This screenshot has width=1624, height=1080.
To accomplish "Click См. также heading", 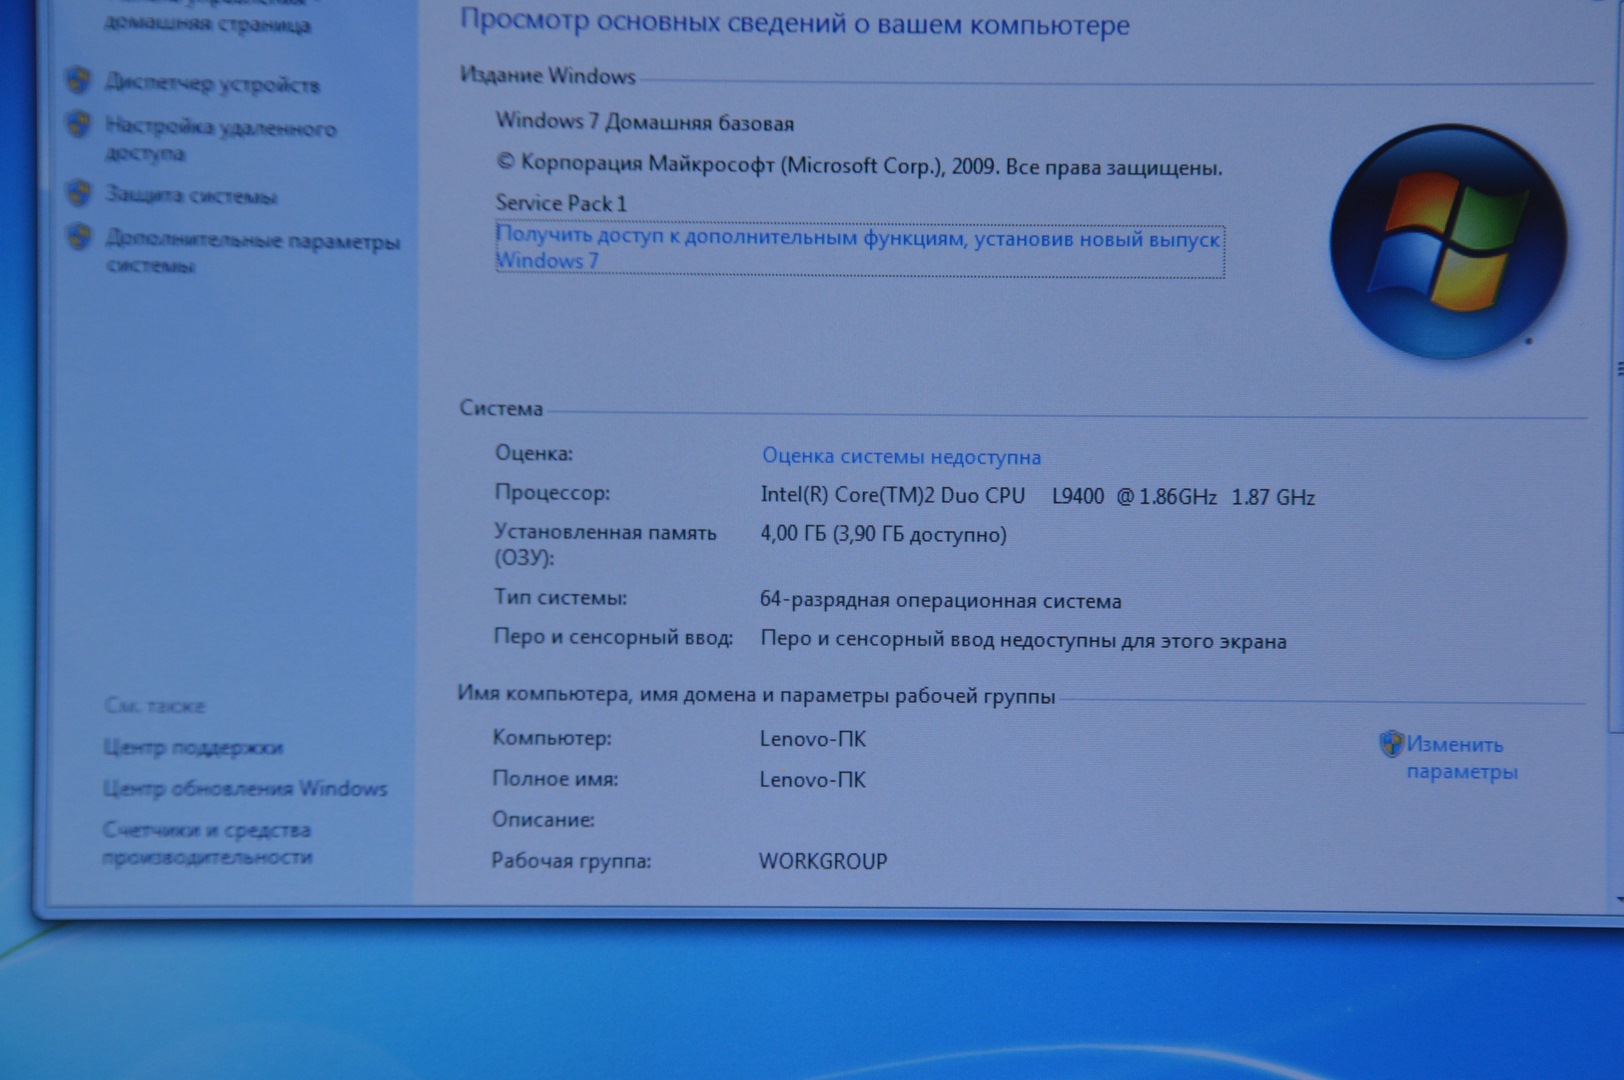I will coord(154,706).
